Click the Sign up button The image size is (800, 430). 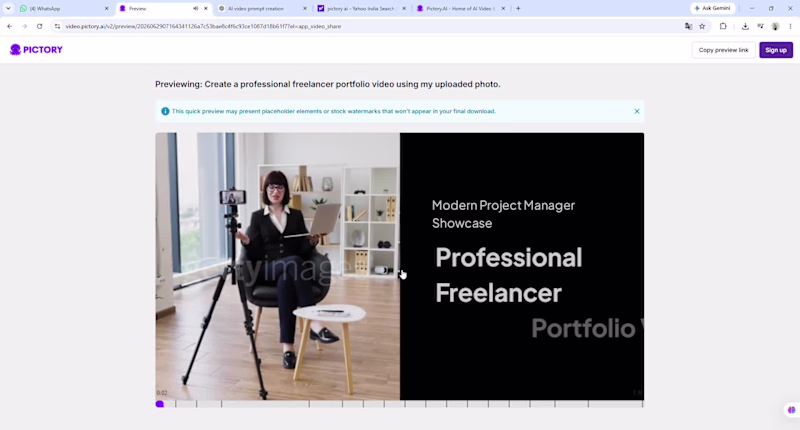pos(776,50)
